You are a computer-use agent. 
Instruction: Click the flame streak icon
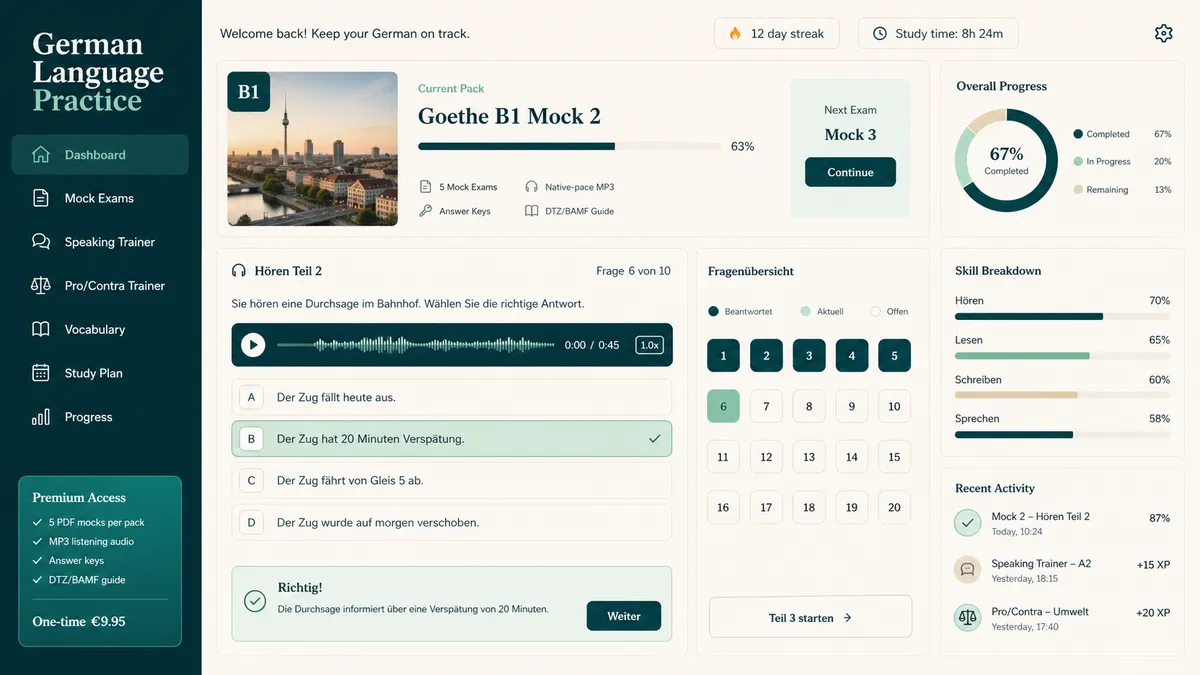(735, 33)
